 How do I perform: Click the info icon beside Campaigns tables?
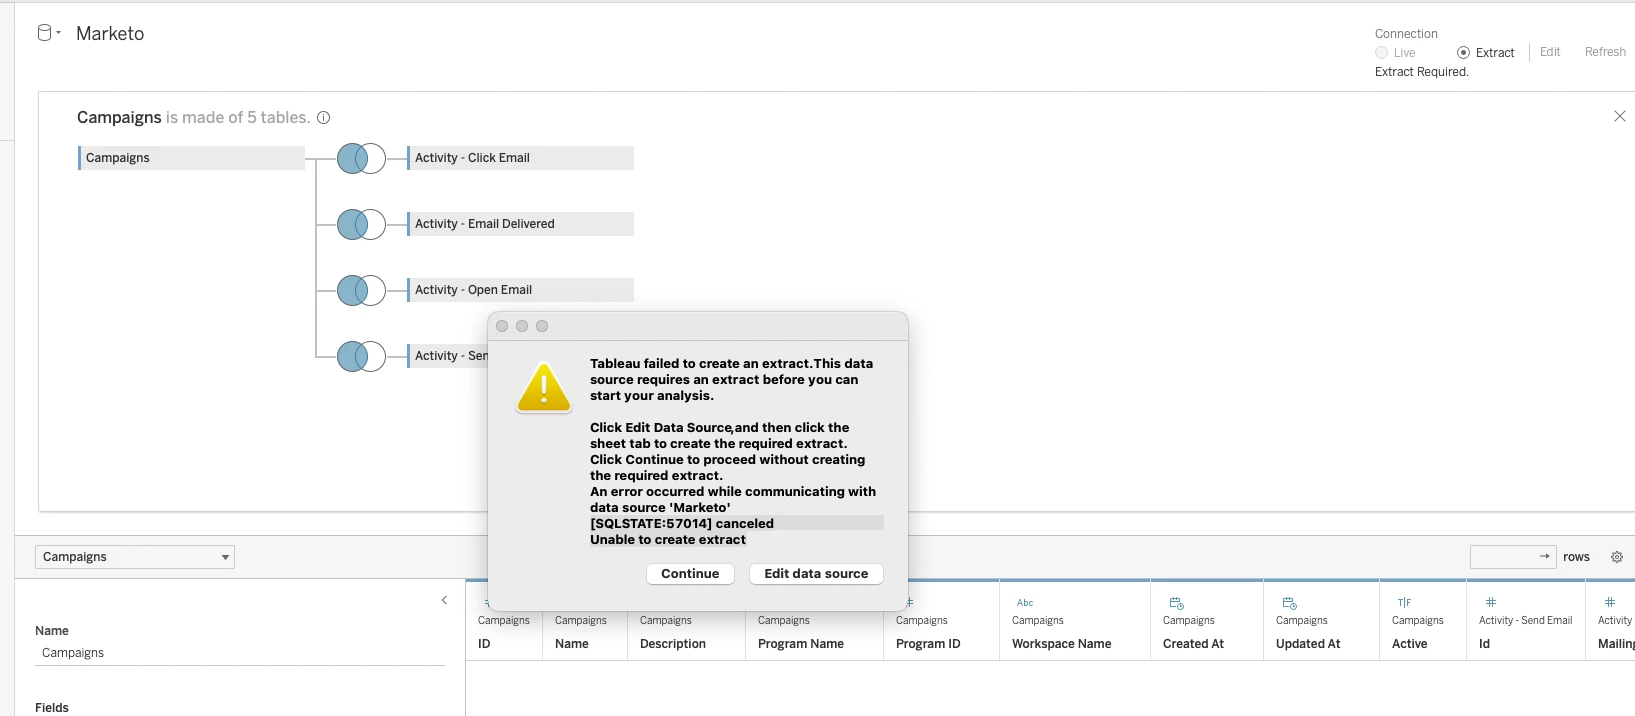point(324,118)
